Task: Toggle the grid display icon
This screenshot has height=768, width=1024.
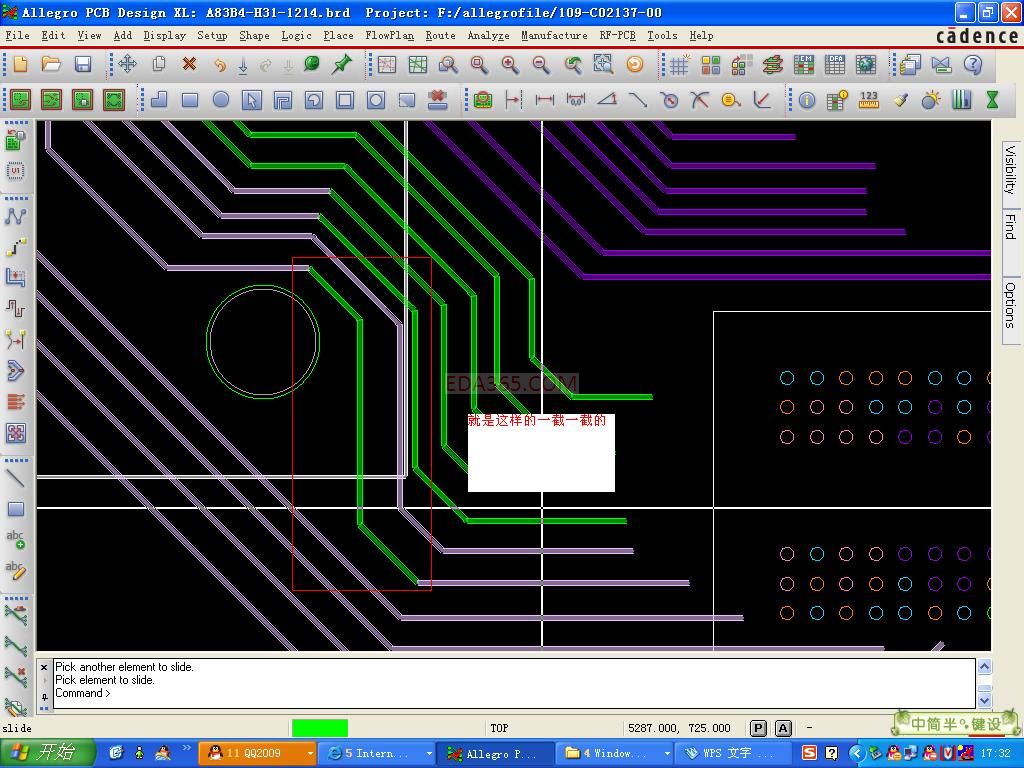Action: [680, 65]
